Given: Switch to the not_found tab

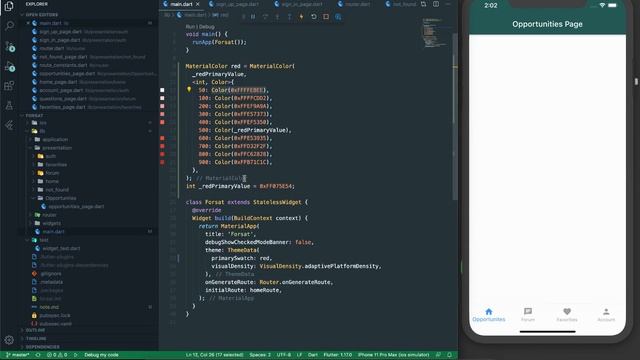Looking at the screenshot, I should [x=401, y=4].
